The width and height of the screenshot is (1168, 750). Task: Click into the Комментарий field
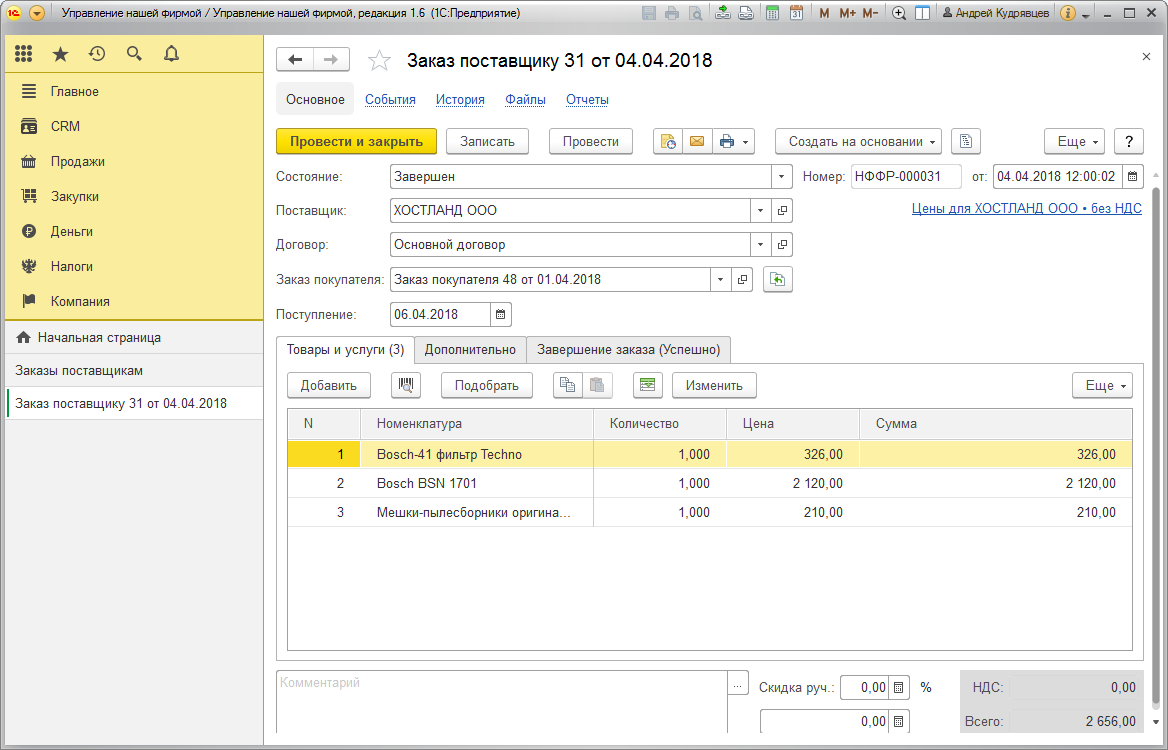(502, 702)
